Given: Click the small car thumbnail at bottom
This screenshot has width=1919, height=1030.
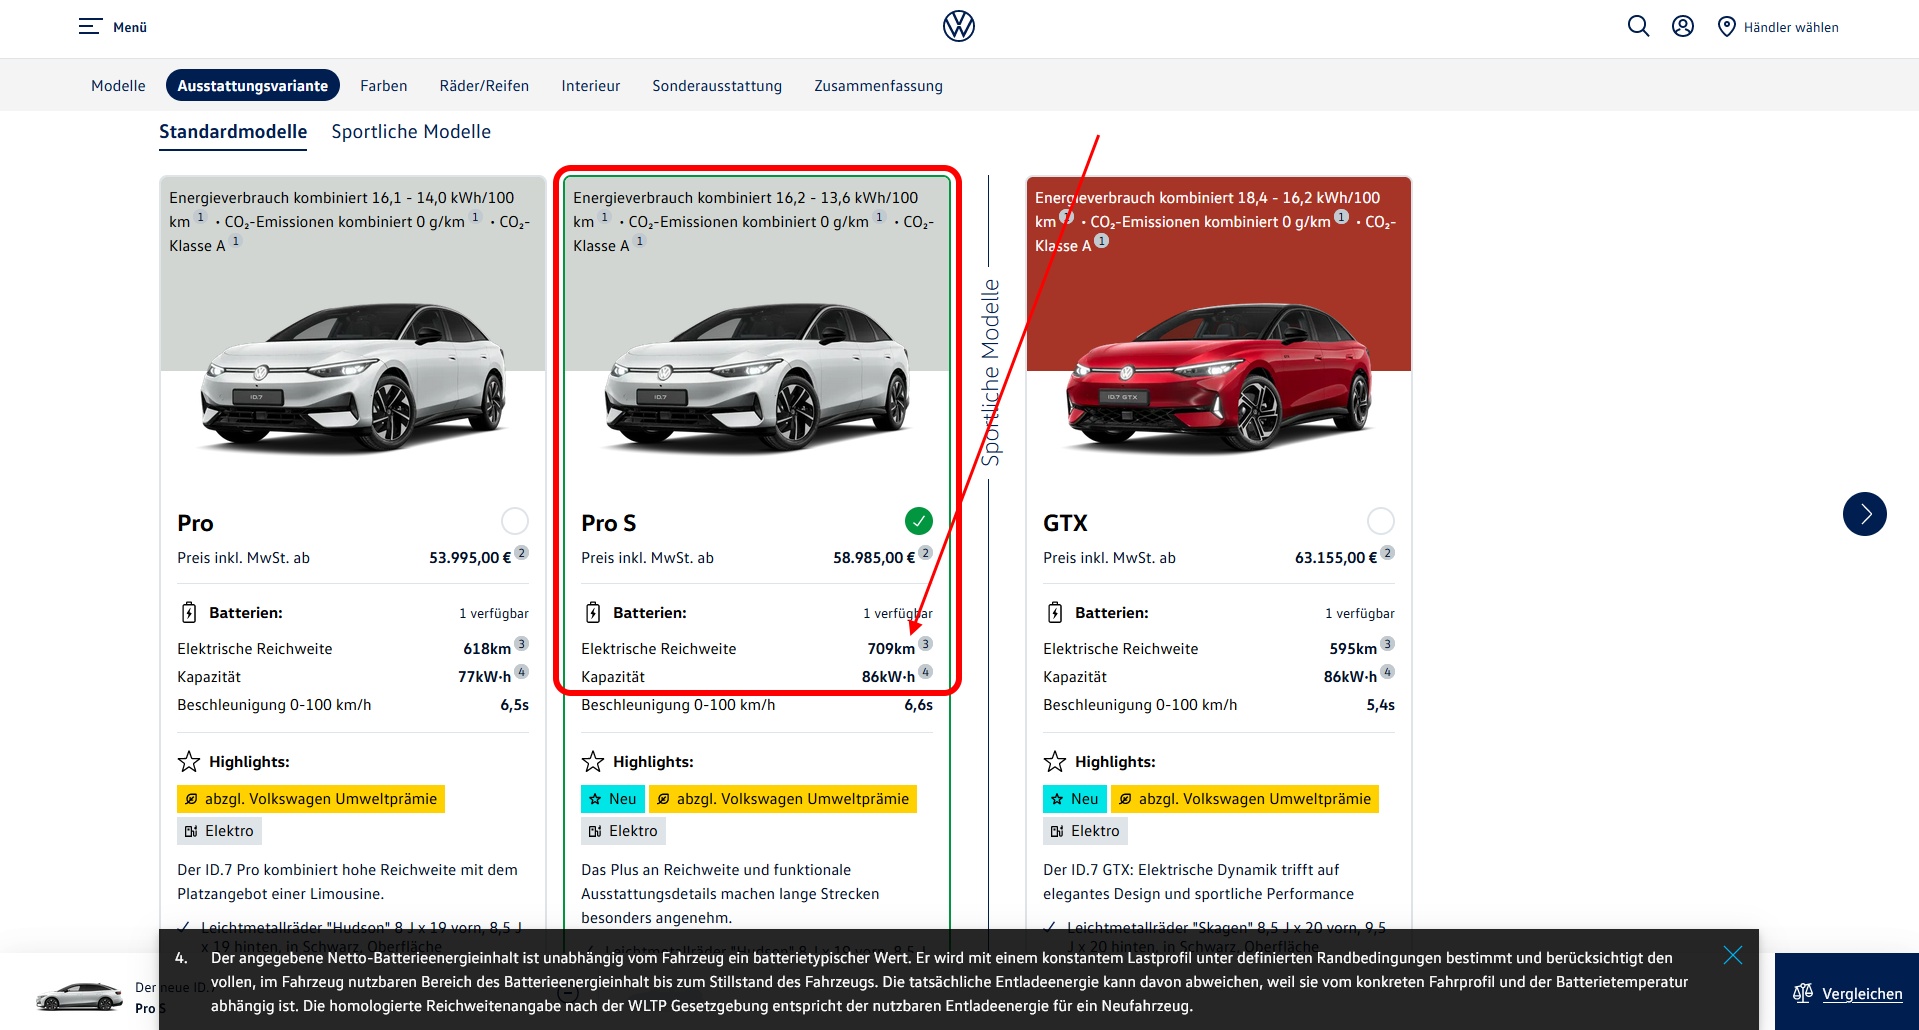Looking at the screenshot, I should pos(80,996).
